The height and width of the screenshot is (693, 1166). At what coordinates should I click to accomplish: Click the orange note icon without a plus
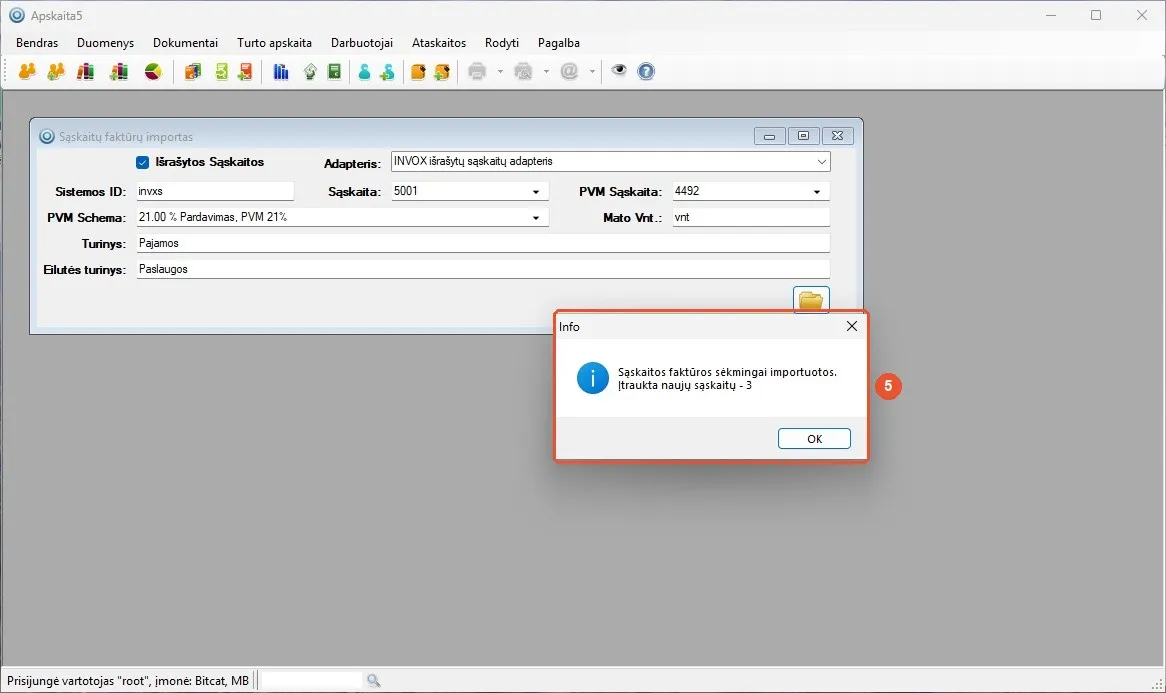click(x=418, y=71)
